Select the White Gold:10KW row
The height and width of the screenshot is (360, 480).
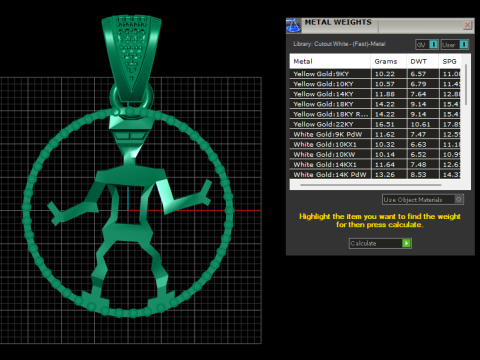pos(375,154)
